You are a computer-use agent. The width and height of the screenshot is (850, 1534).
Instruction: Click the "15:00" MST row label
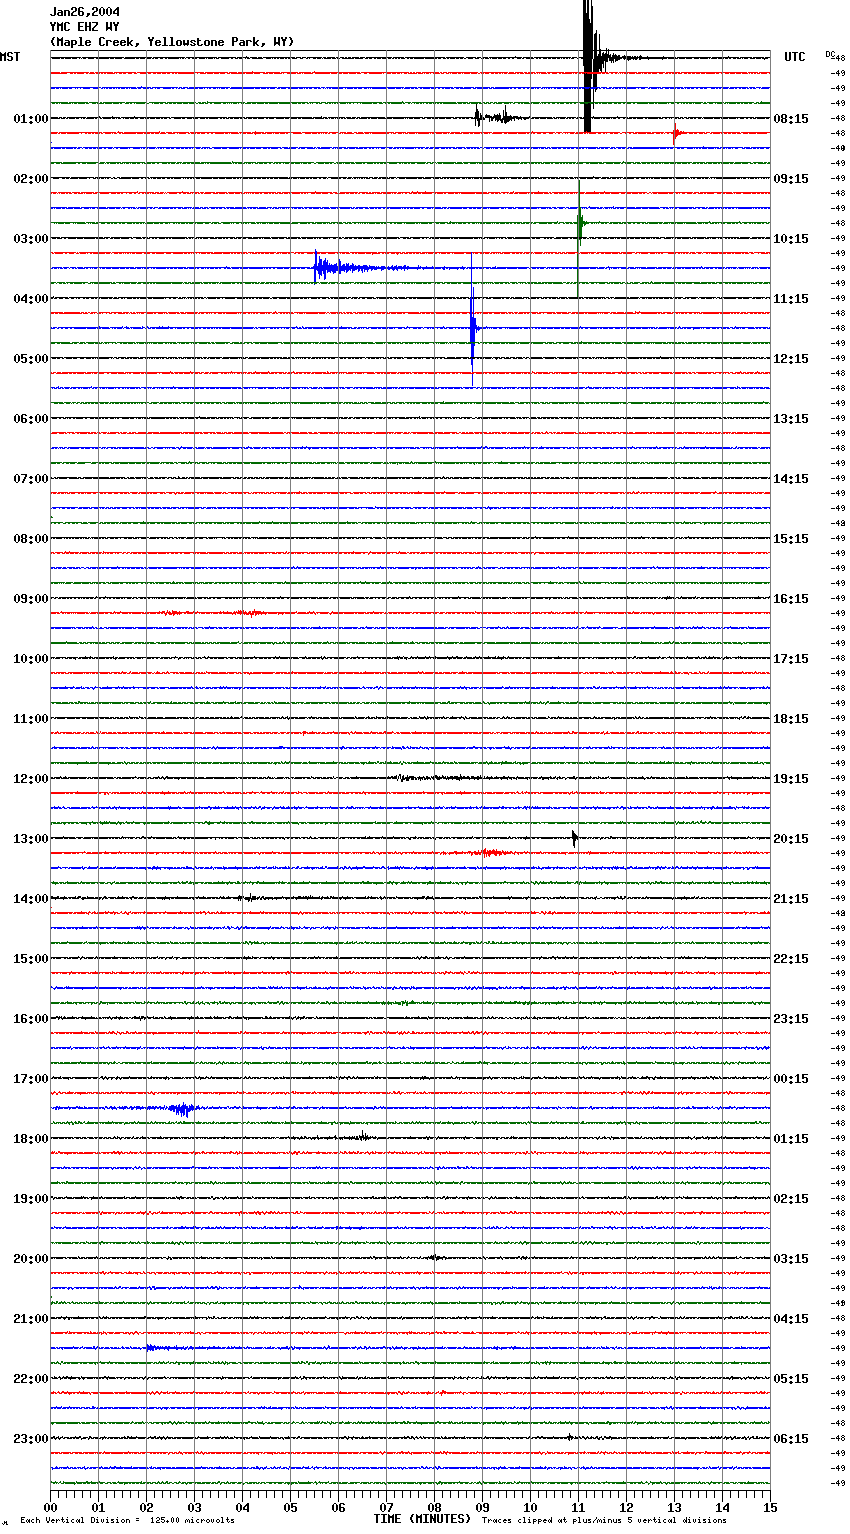tap(31, 959)
